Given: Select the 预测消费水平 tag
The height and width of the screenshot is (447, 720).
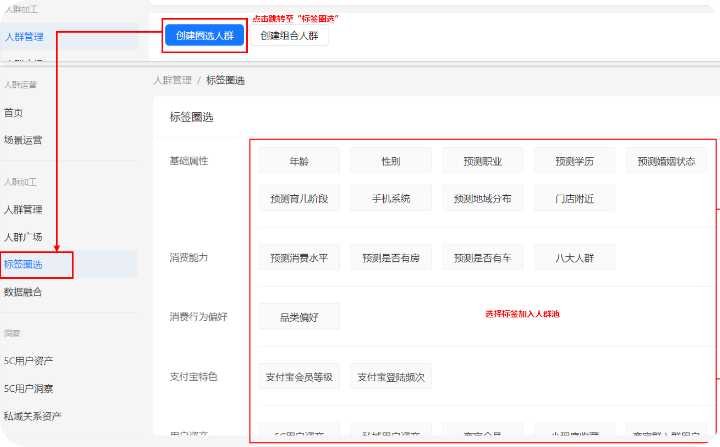Looking at the screenshot, I should [299, 257].
